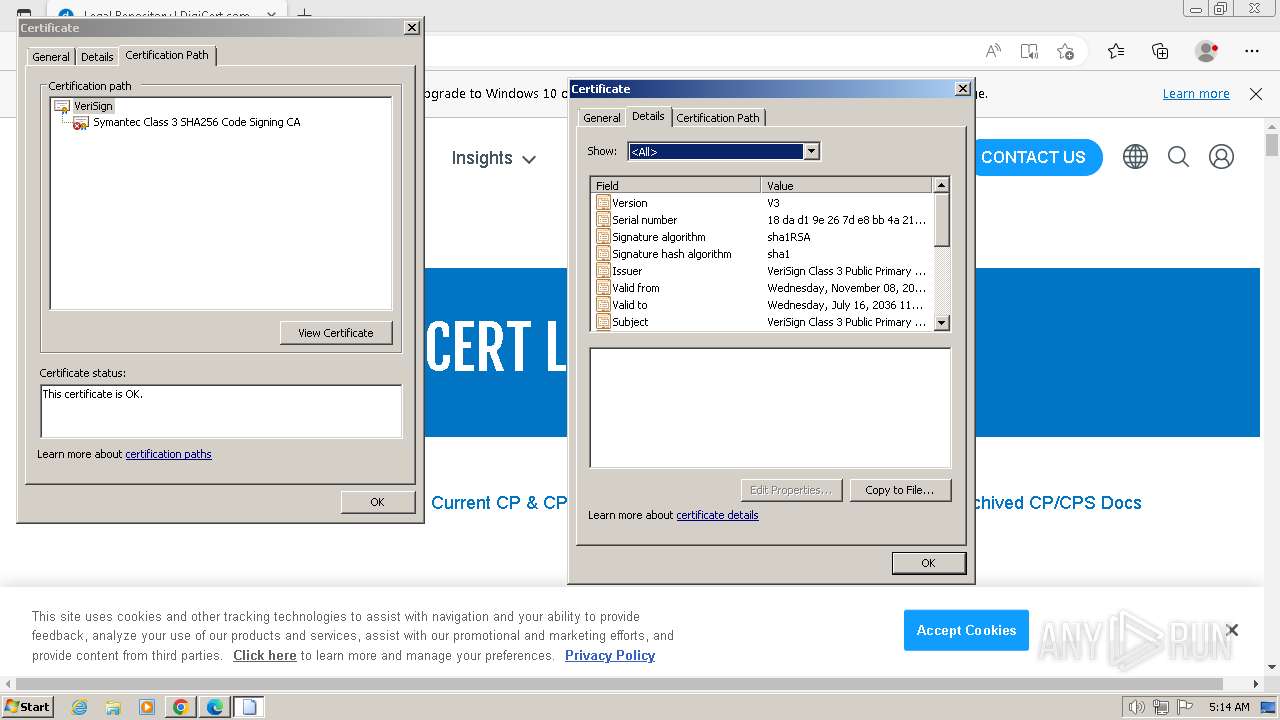Viewport: 1280px width, 720px height.
Task: Select the Valid to field row
Action: click(x=762, y=305)
